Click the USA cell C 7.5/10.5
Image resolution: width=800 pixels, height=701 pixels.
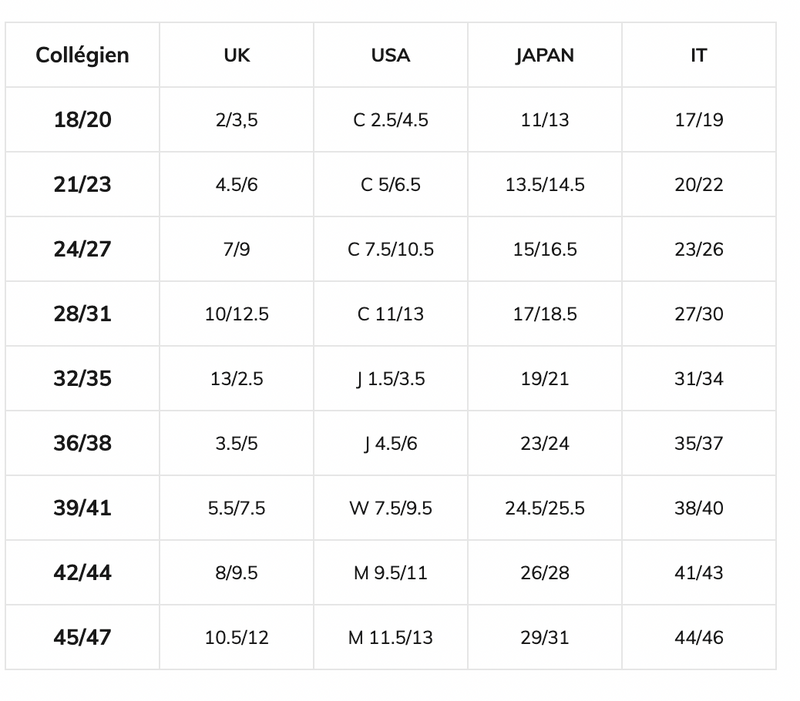click(390, 249)
